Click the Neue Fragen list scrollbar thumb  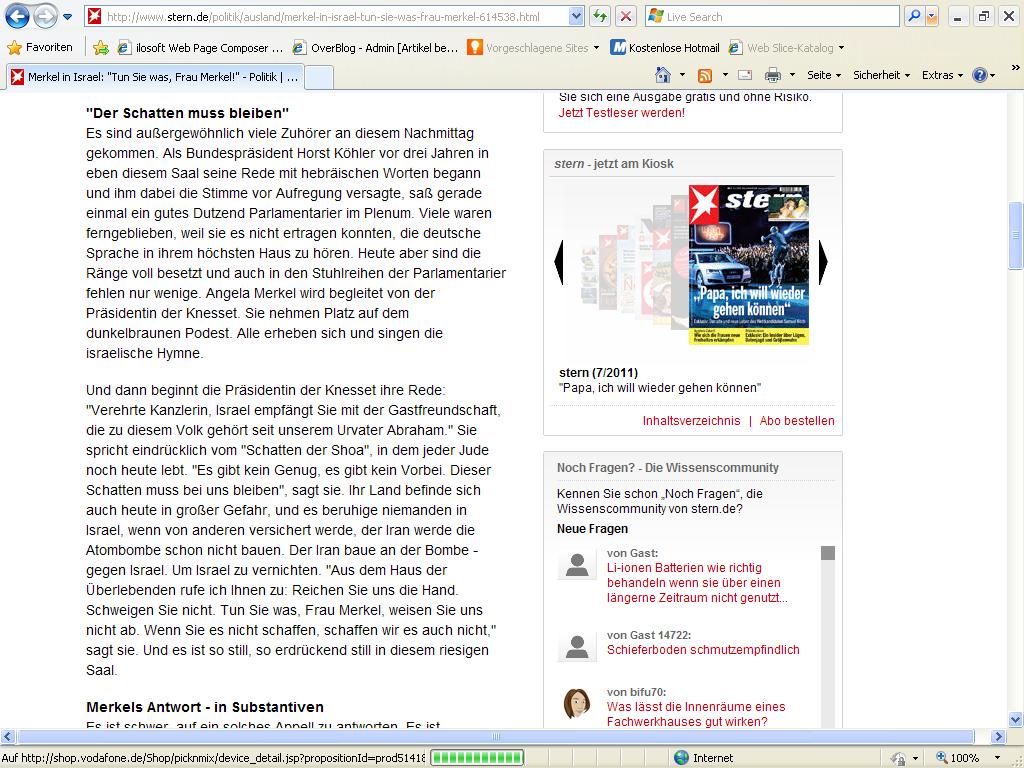click(x=827, y=553)
